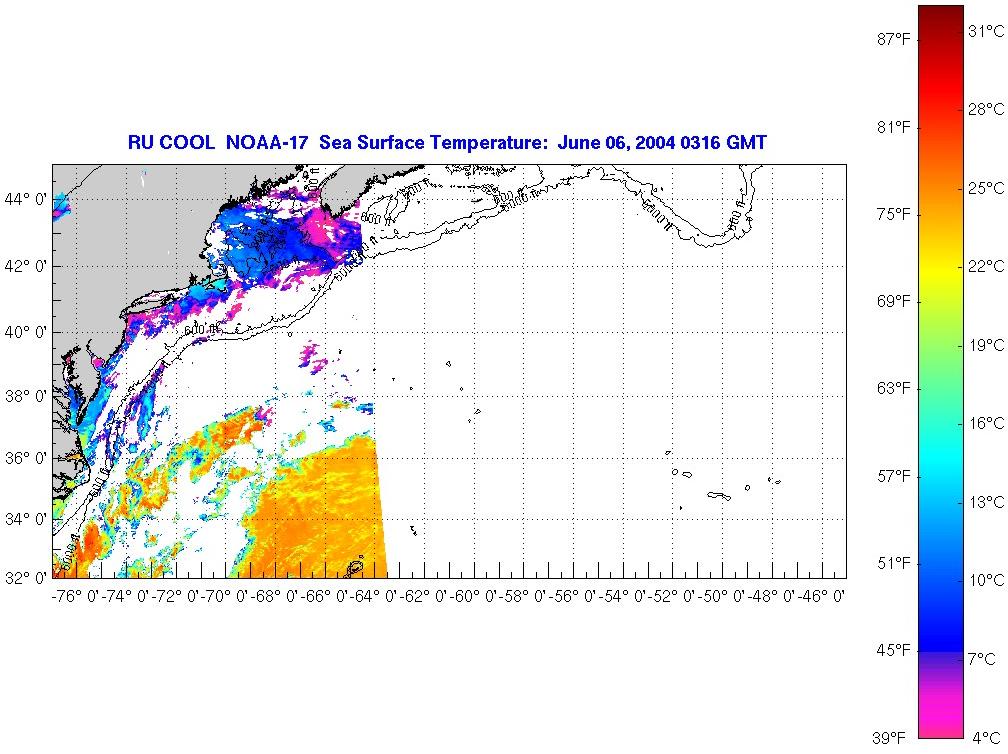Click the 44° 0' latitude label
The height and width of the screenshot is (754, 1008).
tap(26, 199)
